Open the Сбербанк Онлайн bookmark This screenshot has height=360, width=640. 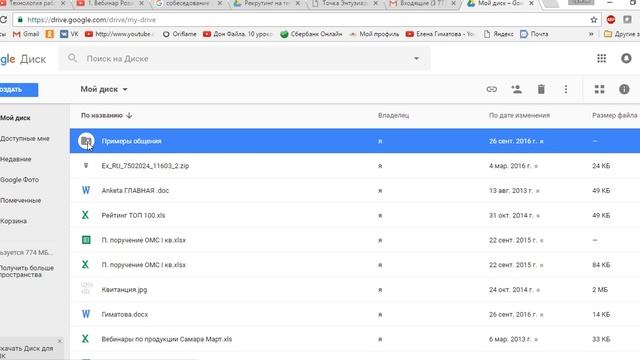(311, 34)
